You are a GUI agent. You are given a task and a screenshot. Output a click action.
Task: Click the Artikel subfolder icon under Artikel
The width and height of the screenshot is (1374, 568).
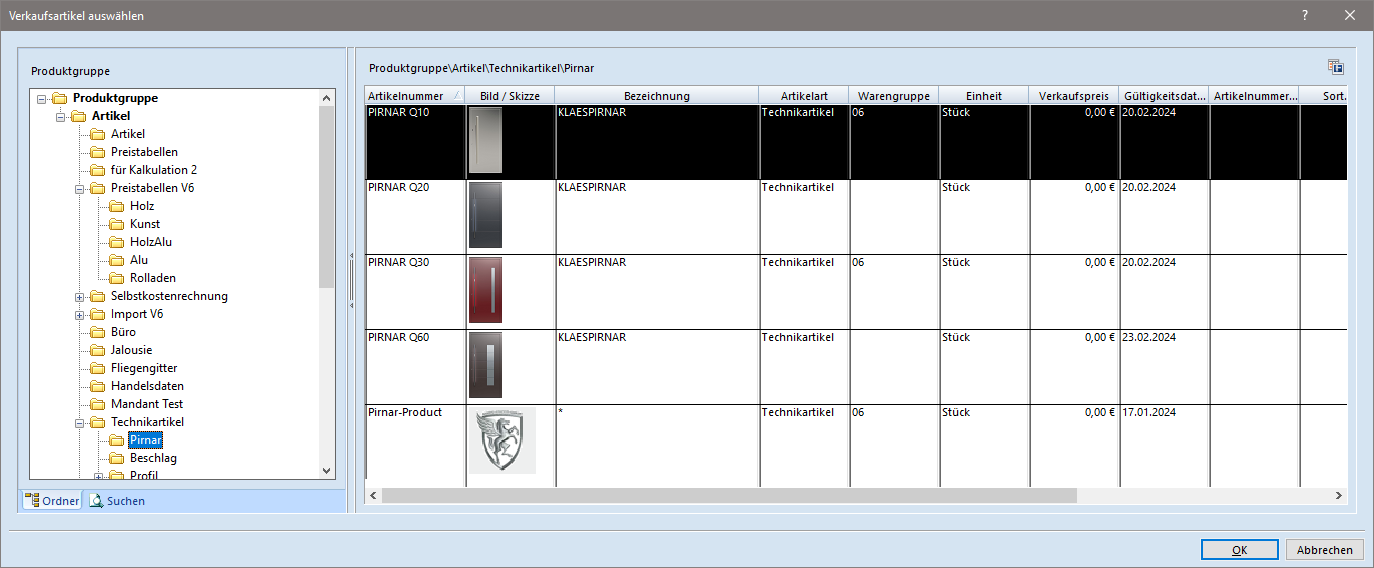click(97, 134)
